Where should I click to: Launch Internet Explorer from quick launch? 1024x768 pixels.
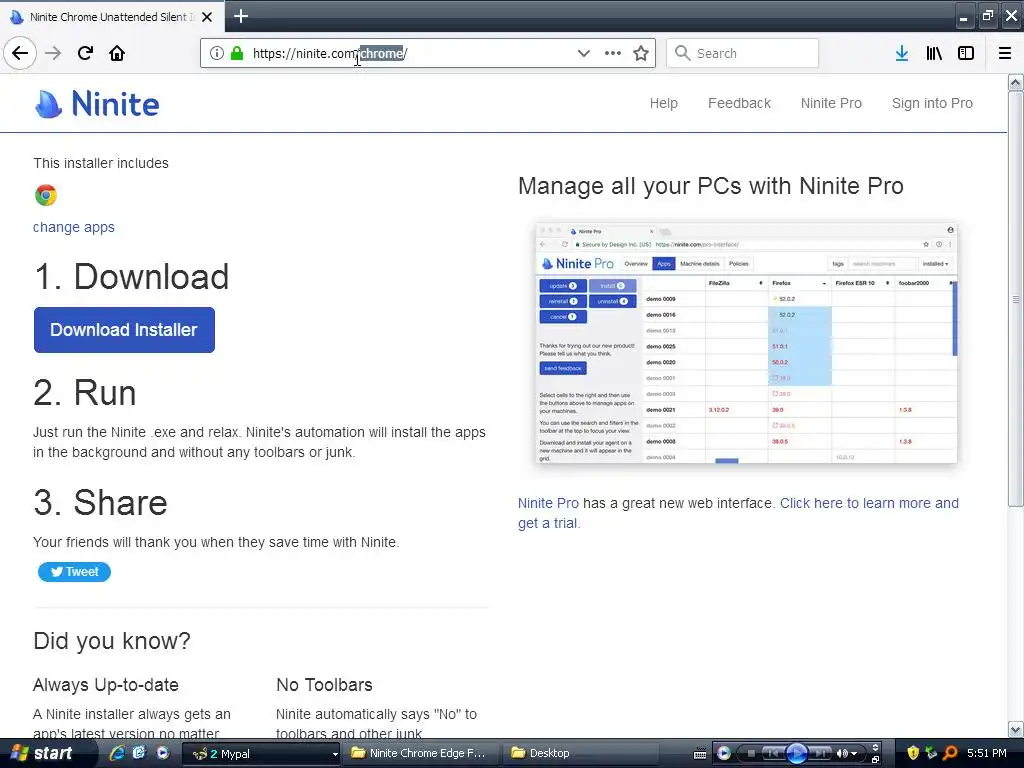[x=118, y=753]
